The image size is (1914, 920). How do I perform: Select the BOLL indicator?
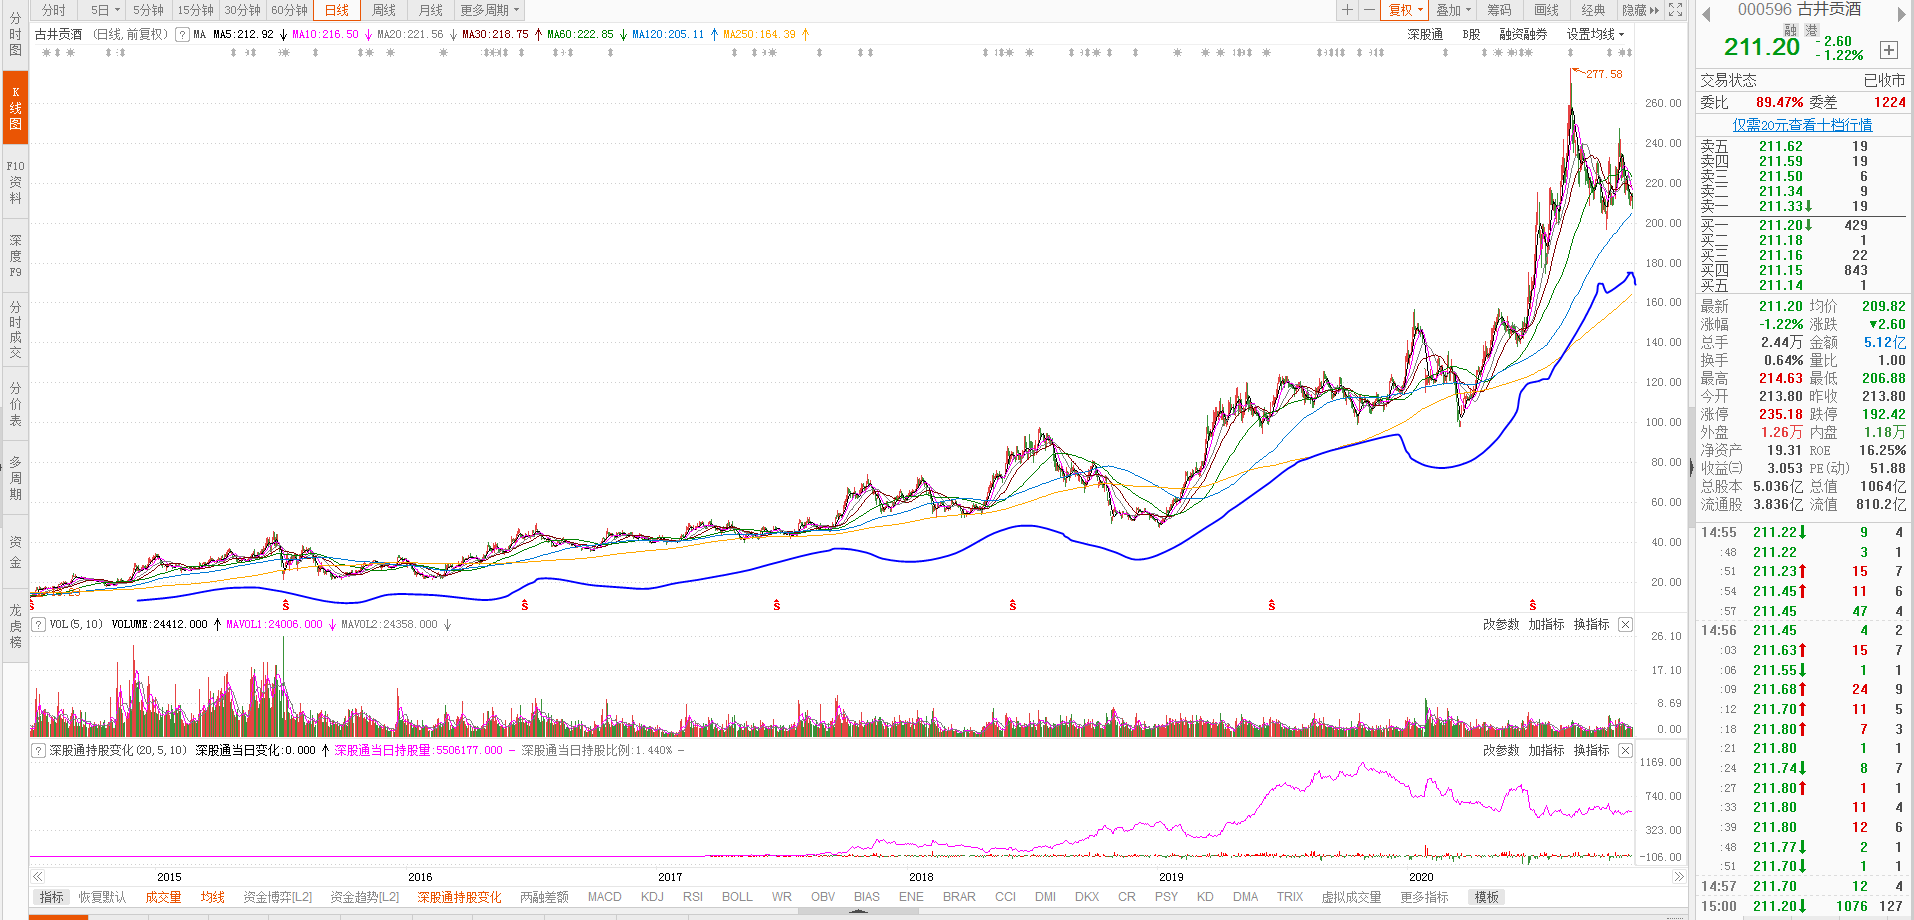737,897
